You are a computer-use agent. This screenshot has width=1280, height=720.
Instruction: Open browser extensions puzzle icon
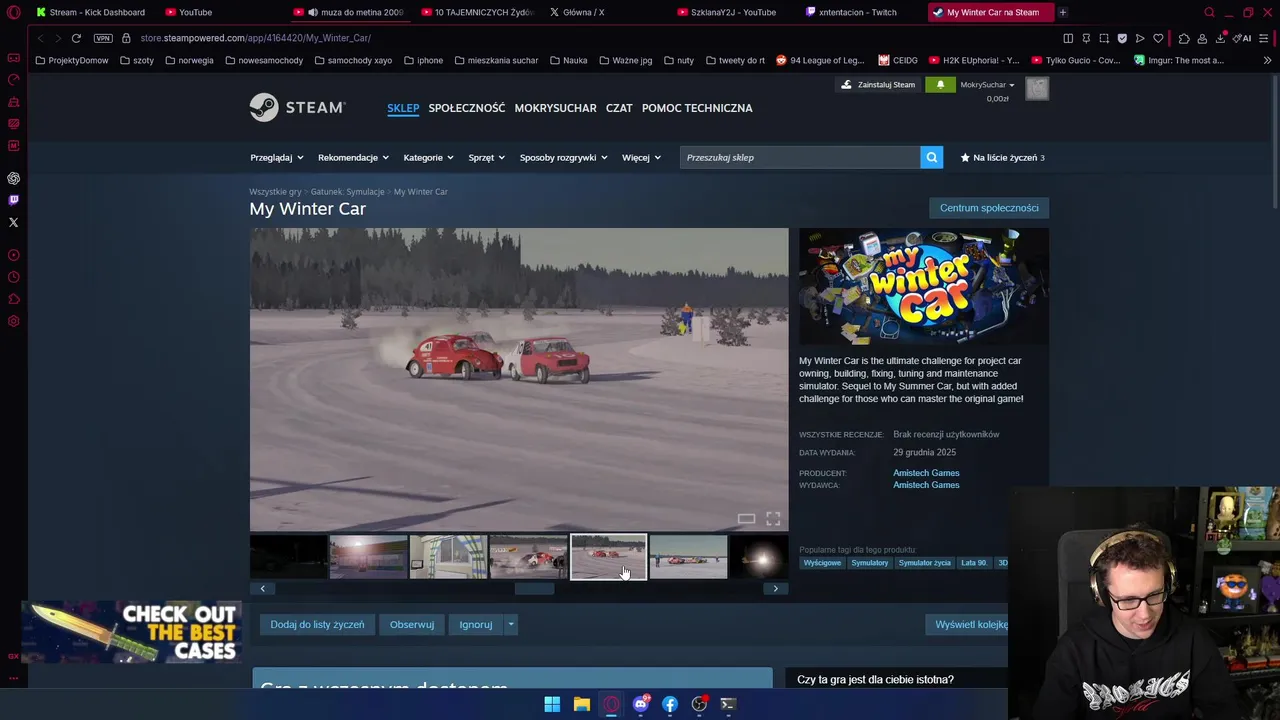click(x=1184, y=38)
